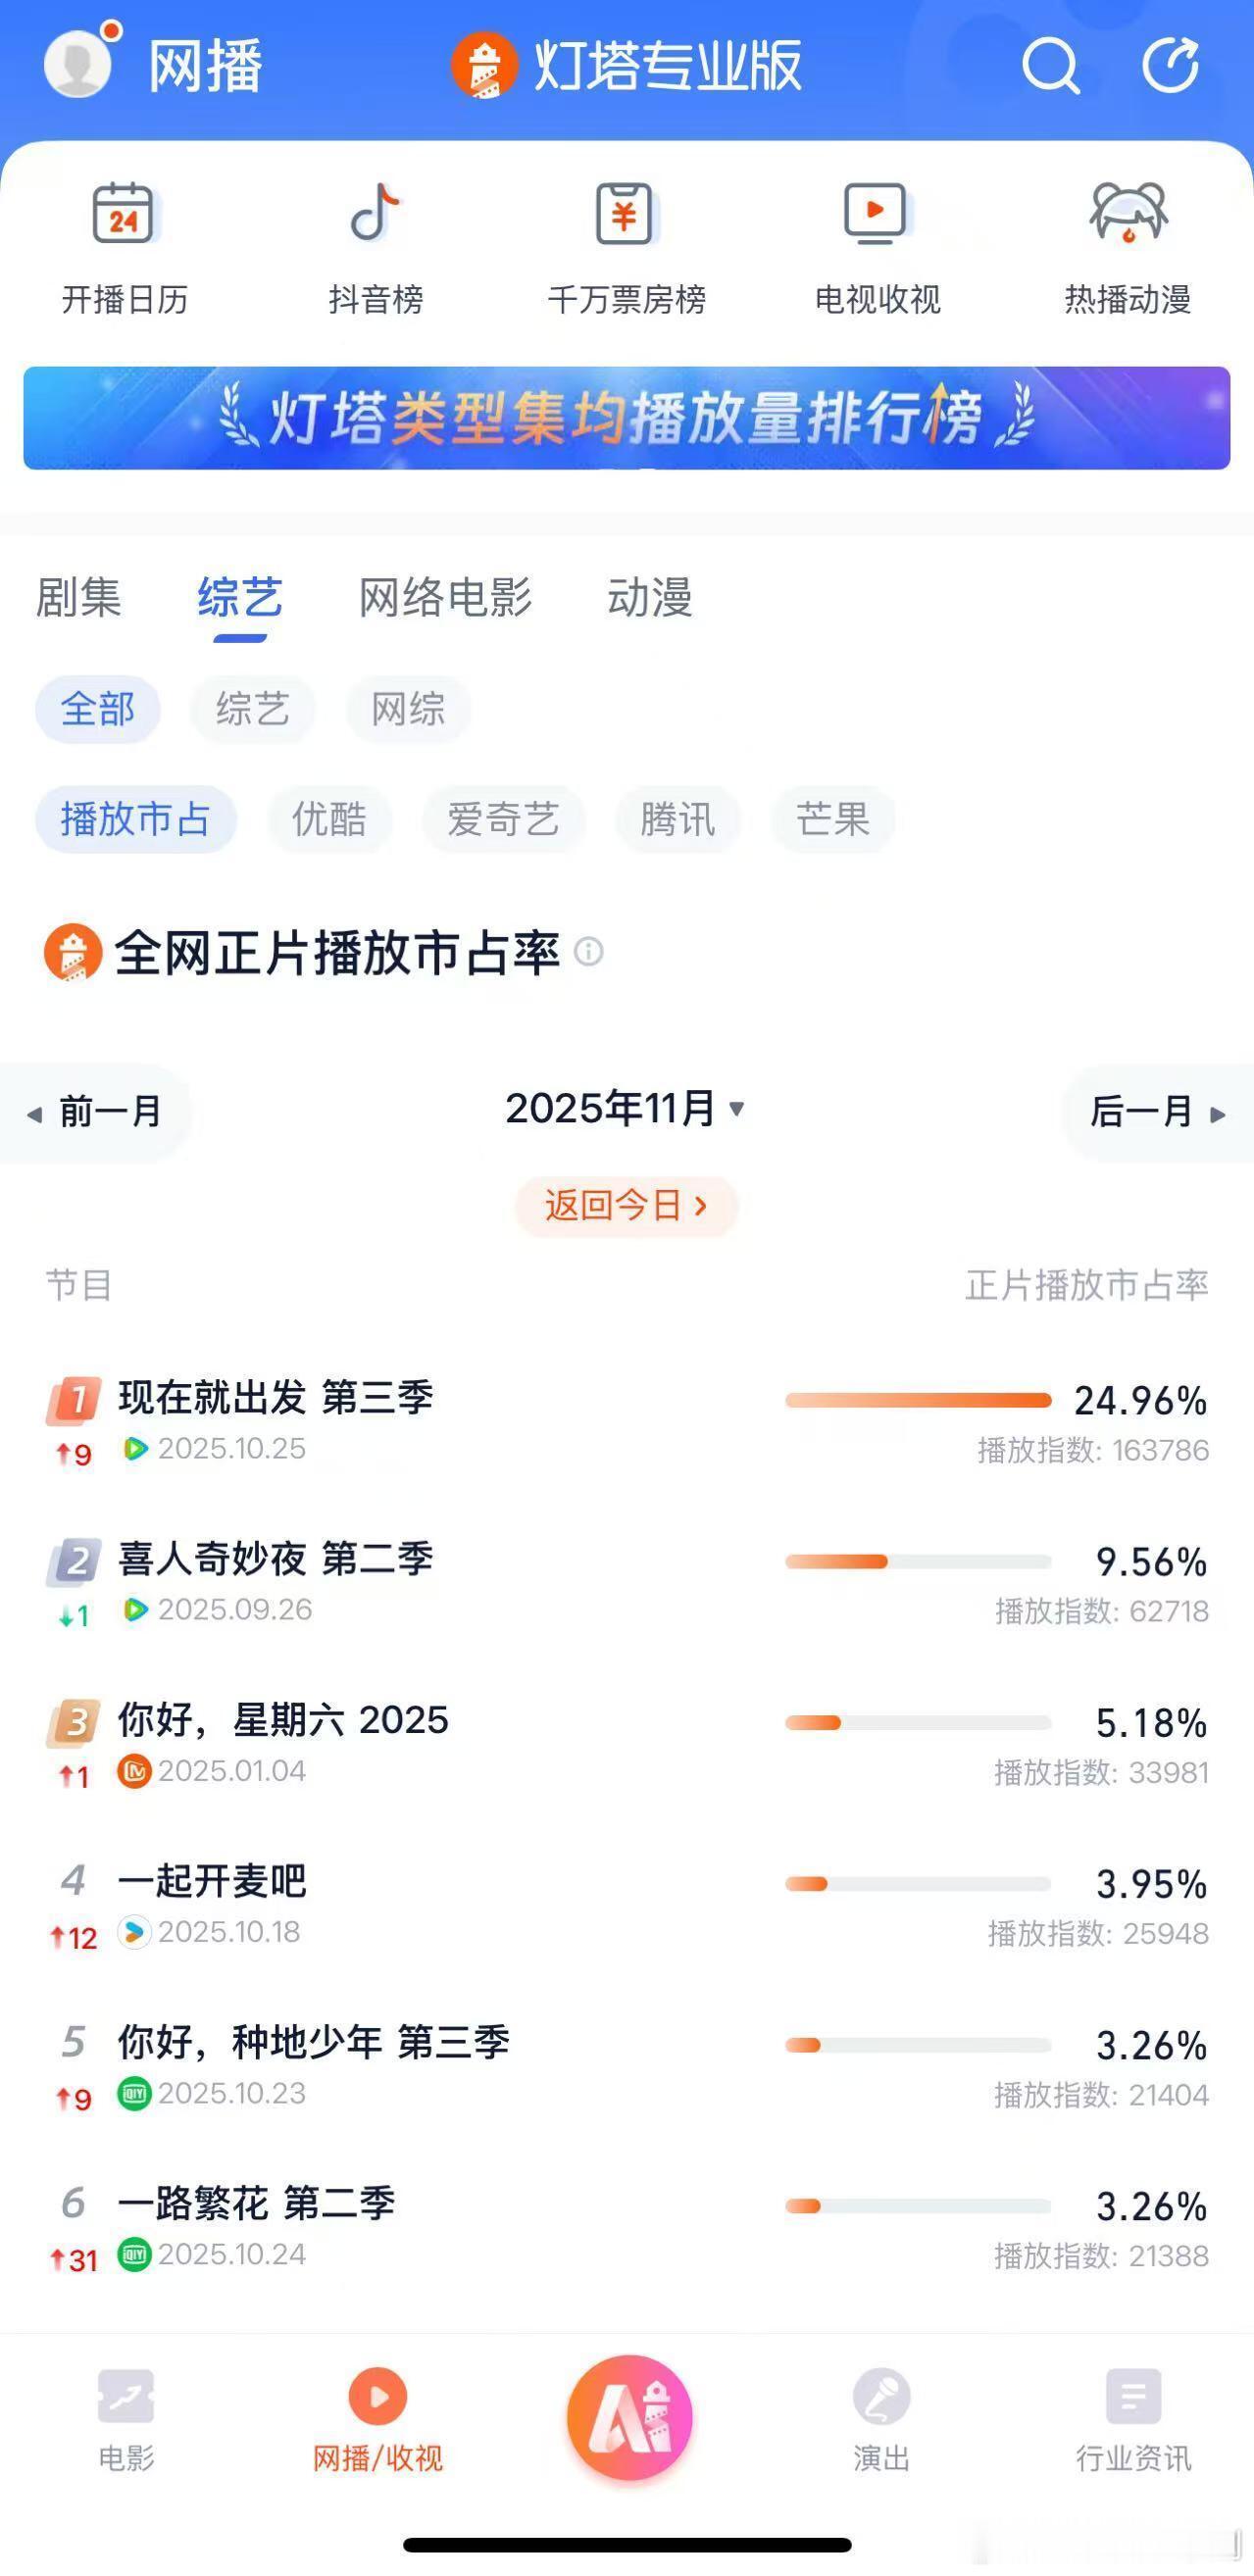This screenshot has height=2576, width=1254.
Task: Tap the center AI lighthouse button
Action: [629, 2418]
